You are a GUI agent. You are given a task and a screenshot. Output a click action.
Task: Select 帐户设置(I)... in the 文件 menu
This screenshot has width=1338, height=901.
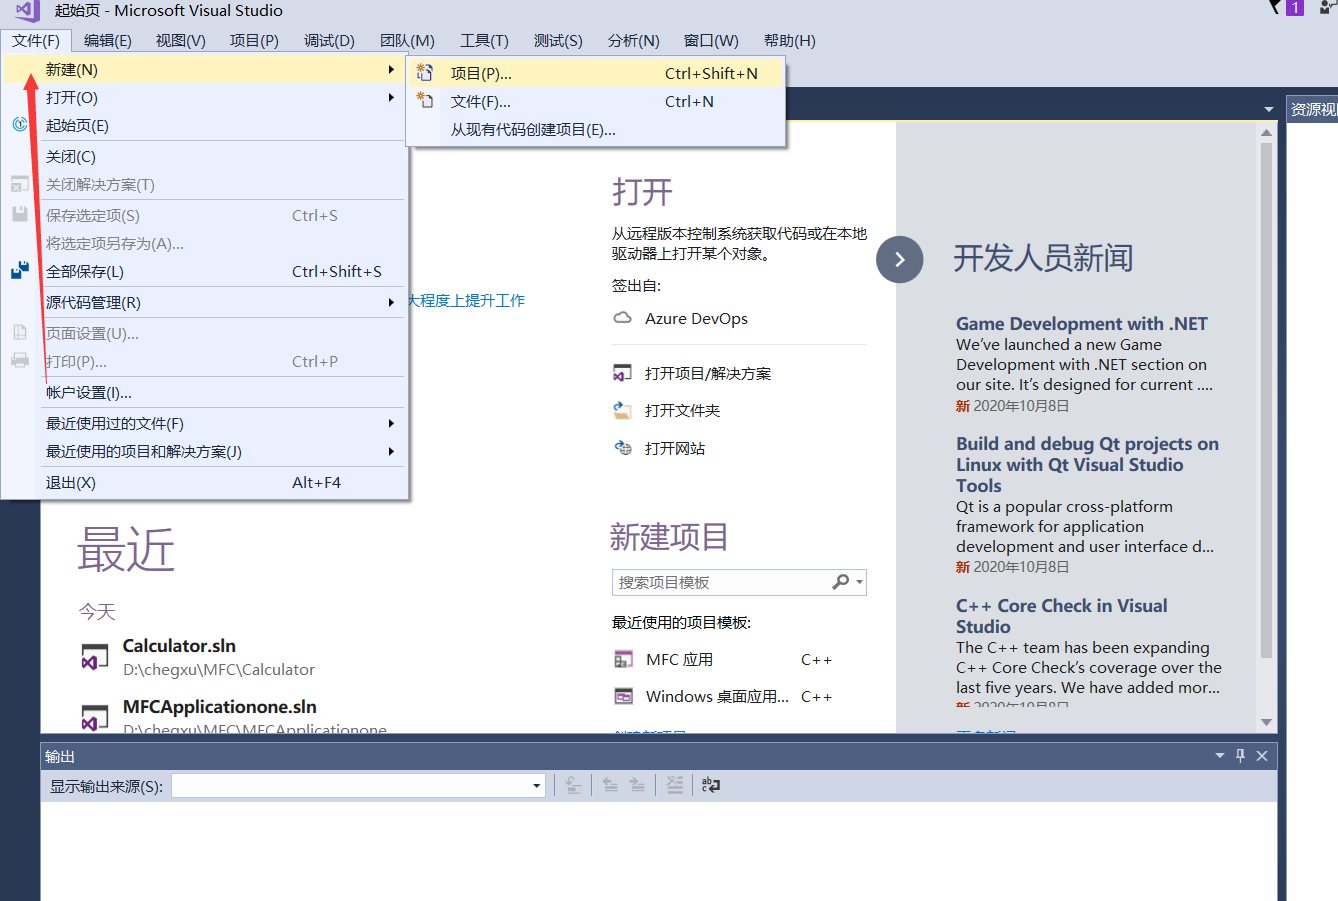[205, 392]
